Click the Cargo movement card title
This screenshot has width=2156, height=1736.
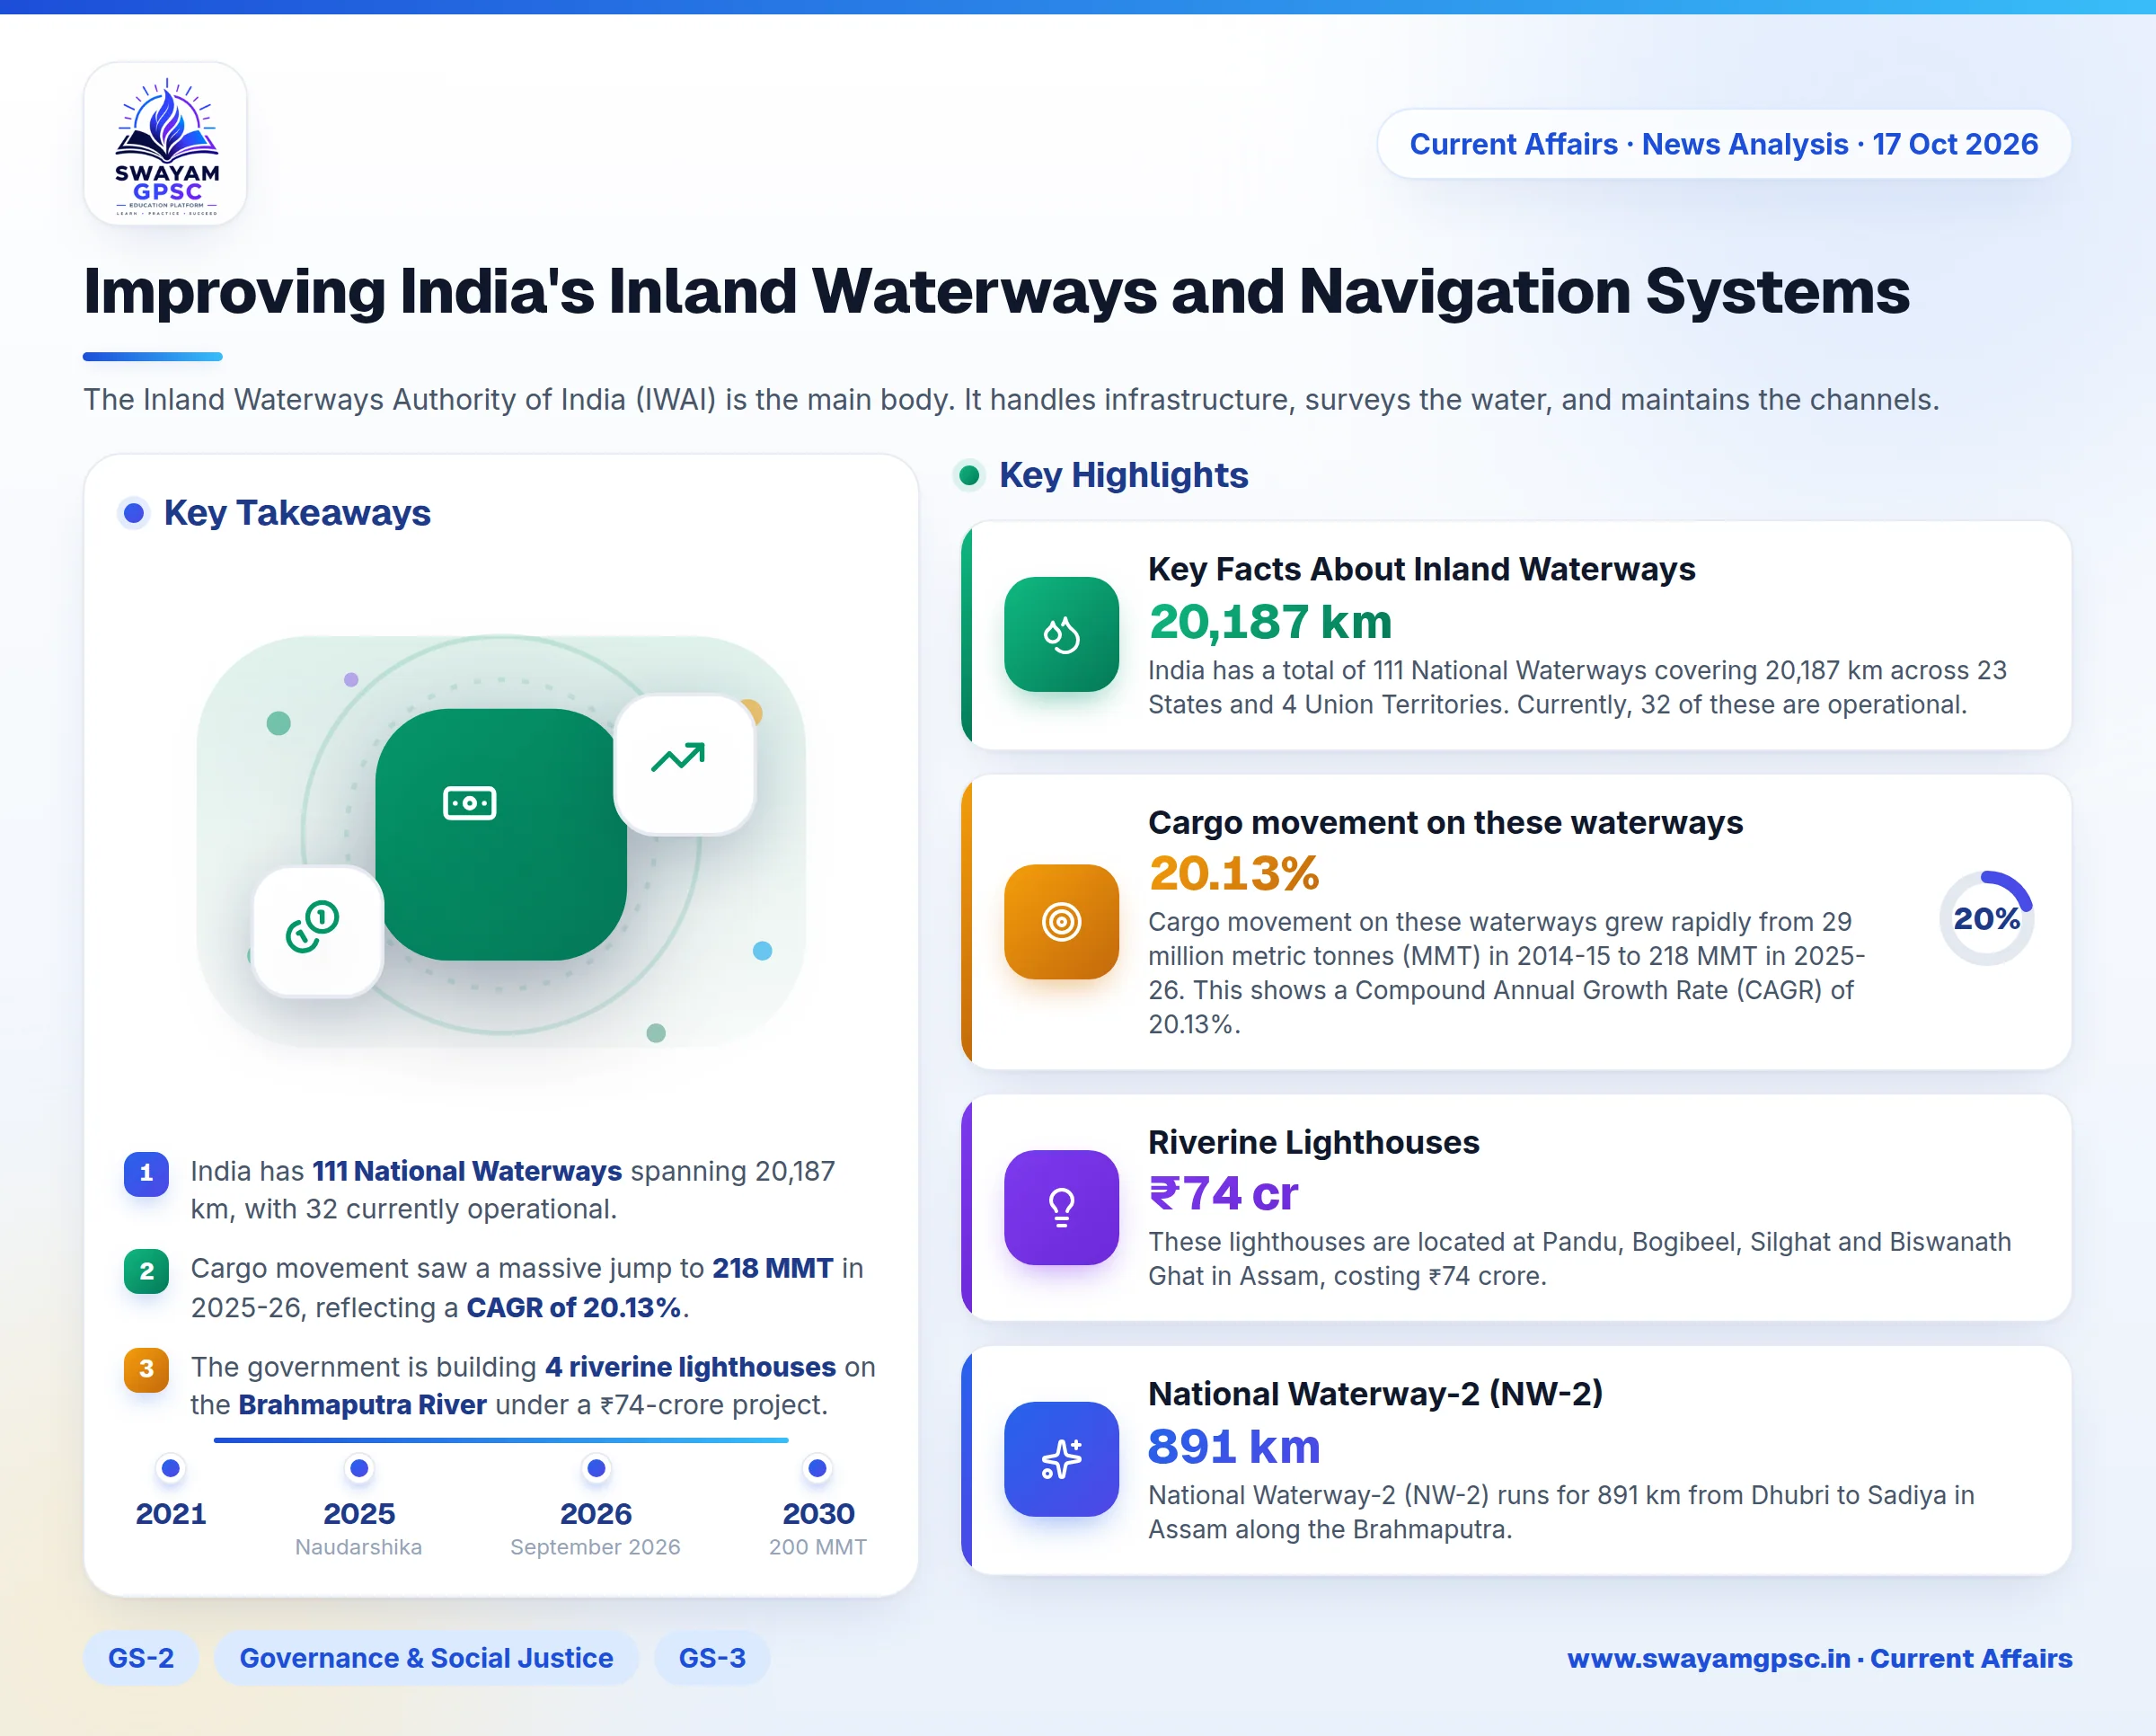click(x=1445, y=822)
